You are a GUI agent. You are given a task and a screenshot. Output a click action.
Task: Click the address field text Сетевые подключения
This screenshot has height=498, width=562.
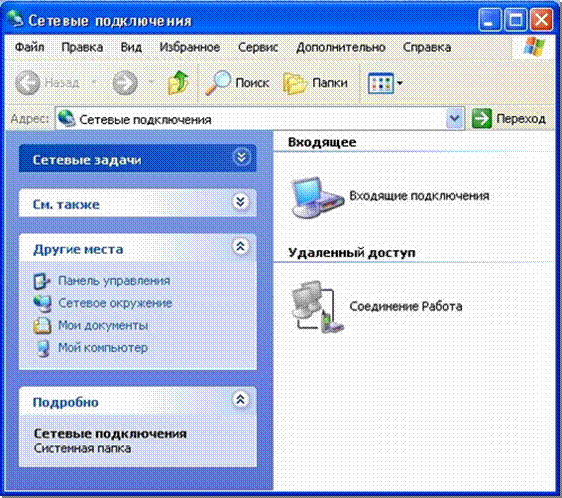(x=145, y=119)
